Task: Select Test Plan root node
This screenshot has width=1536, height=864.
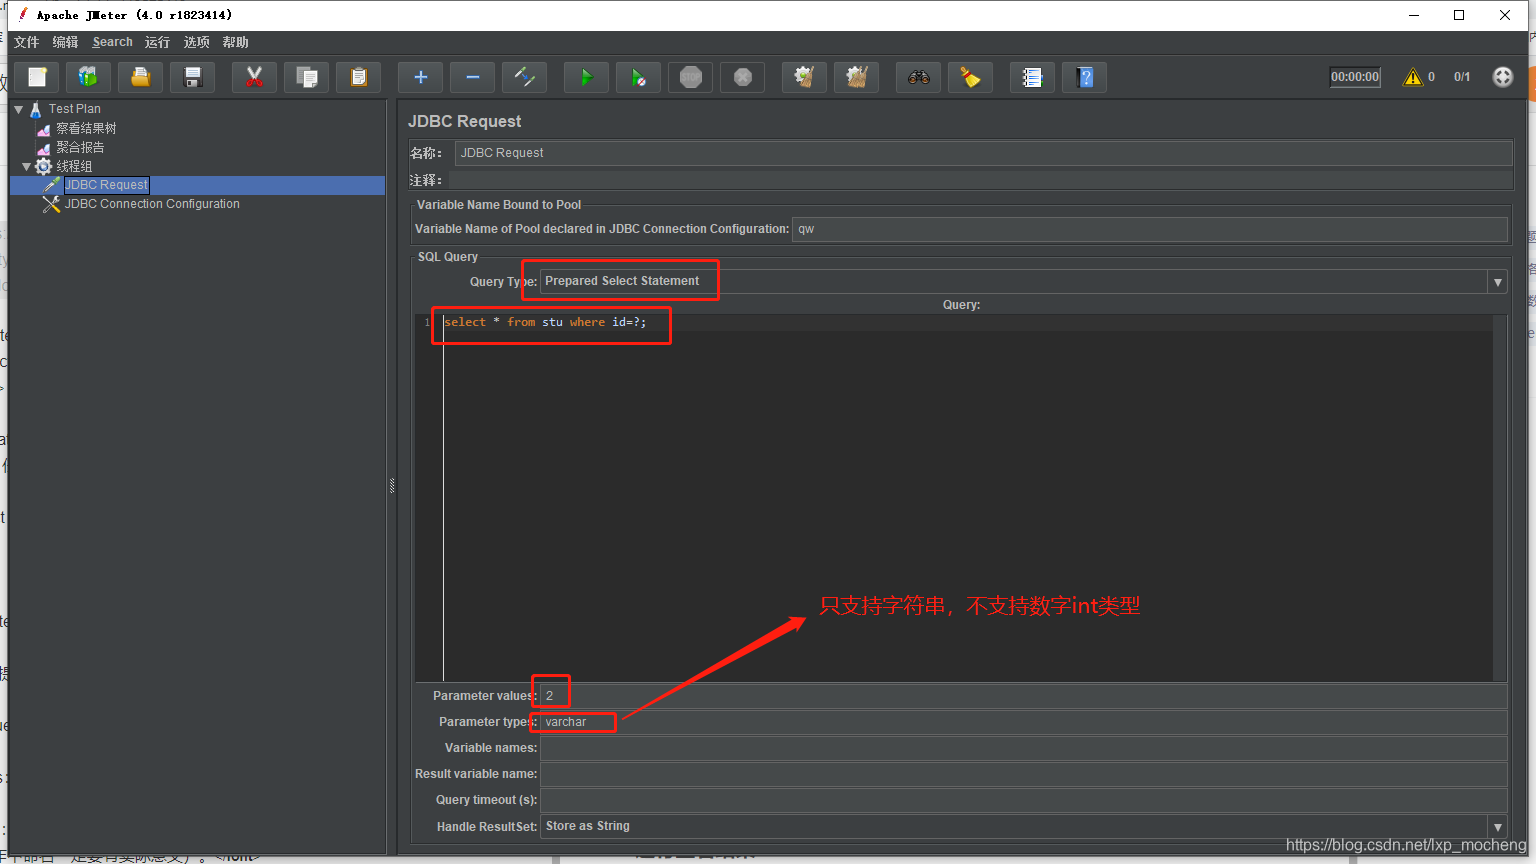Action: pos(75,109)
